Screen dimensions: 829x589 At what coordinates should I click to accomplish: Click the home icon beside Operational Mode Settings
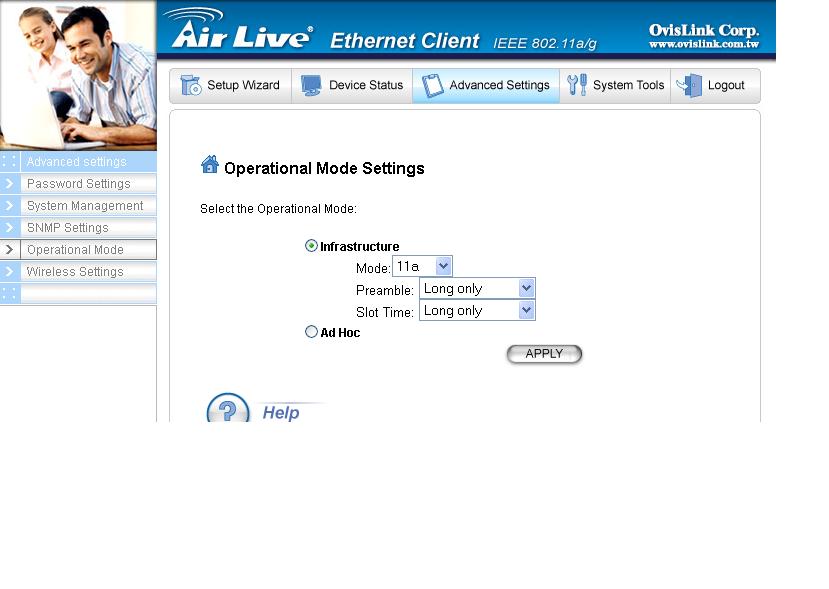pos(210,165)
